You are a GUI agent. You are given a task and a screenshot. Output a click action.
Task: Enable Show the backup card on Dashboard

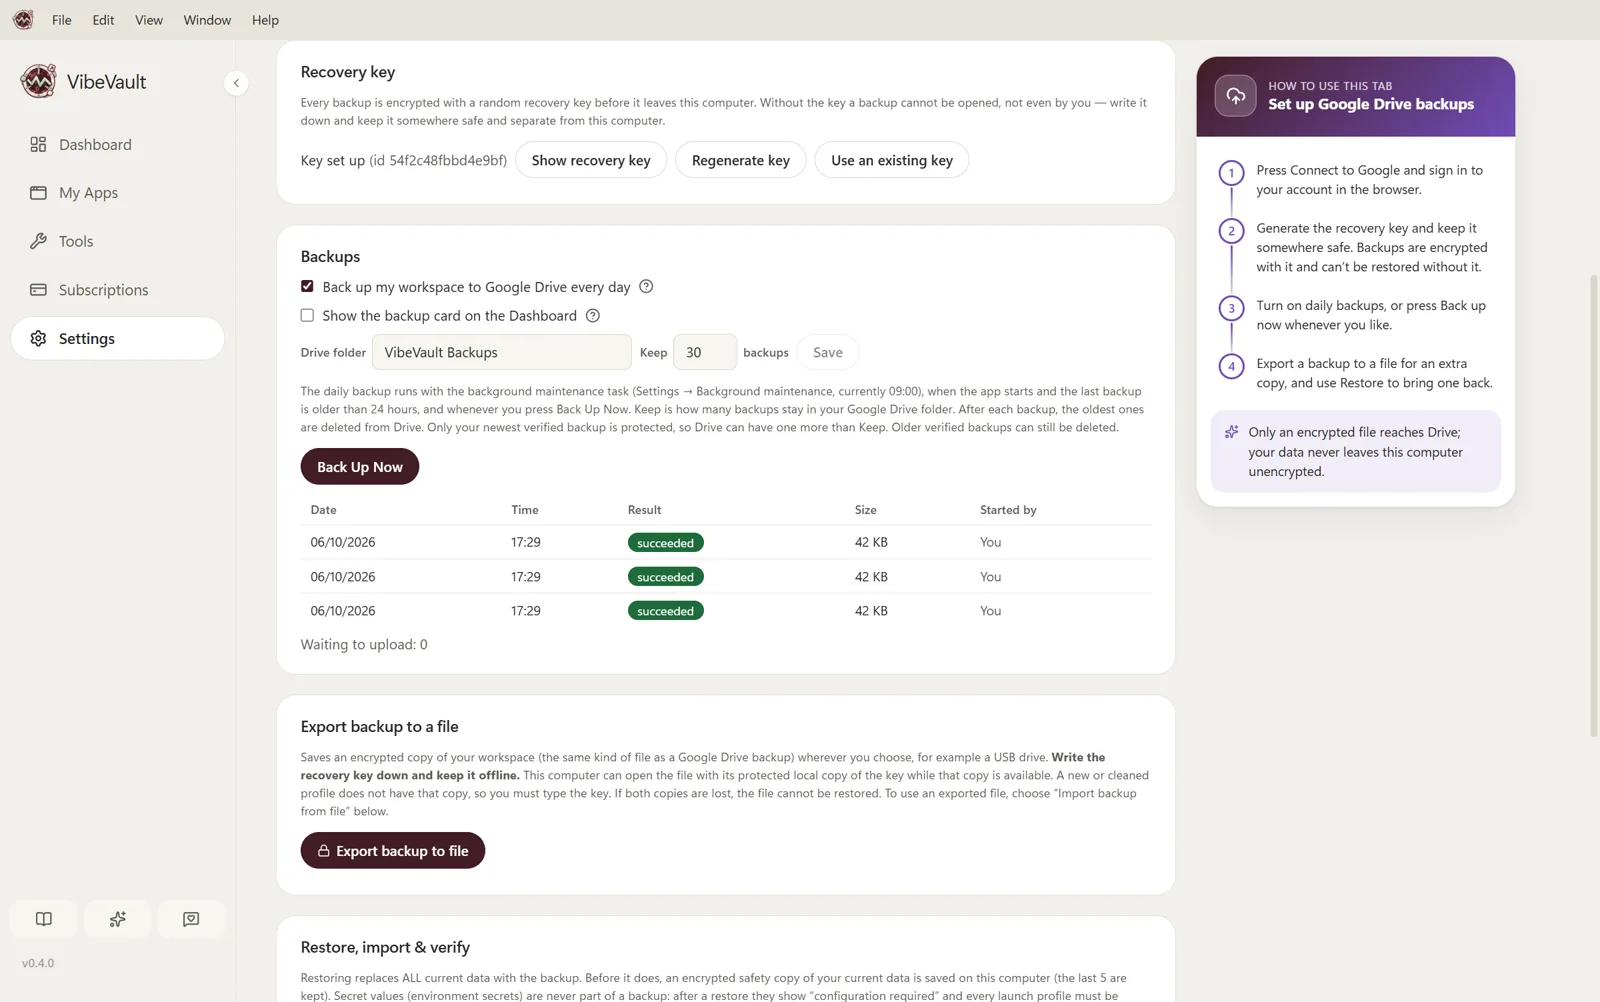[307, 315]
